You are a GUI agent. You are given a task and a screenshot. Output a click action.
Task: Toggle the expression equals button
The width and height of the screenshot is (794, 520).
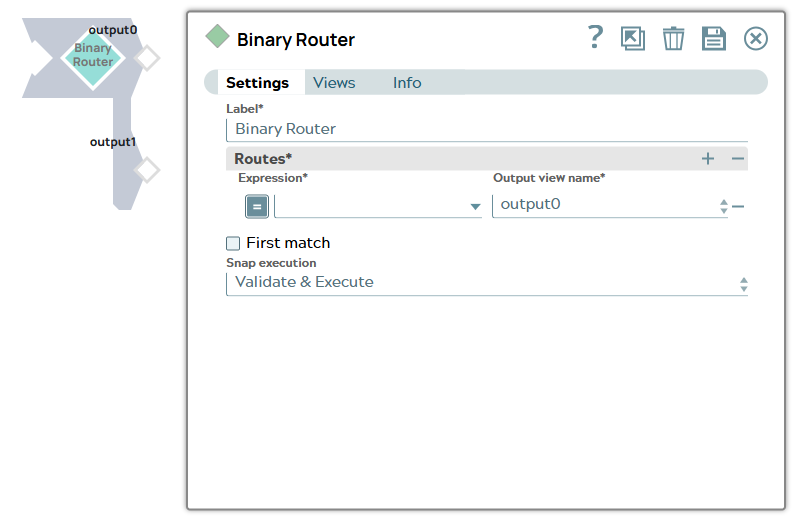(257, 206)
